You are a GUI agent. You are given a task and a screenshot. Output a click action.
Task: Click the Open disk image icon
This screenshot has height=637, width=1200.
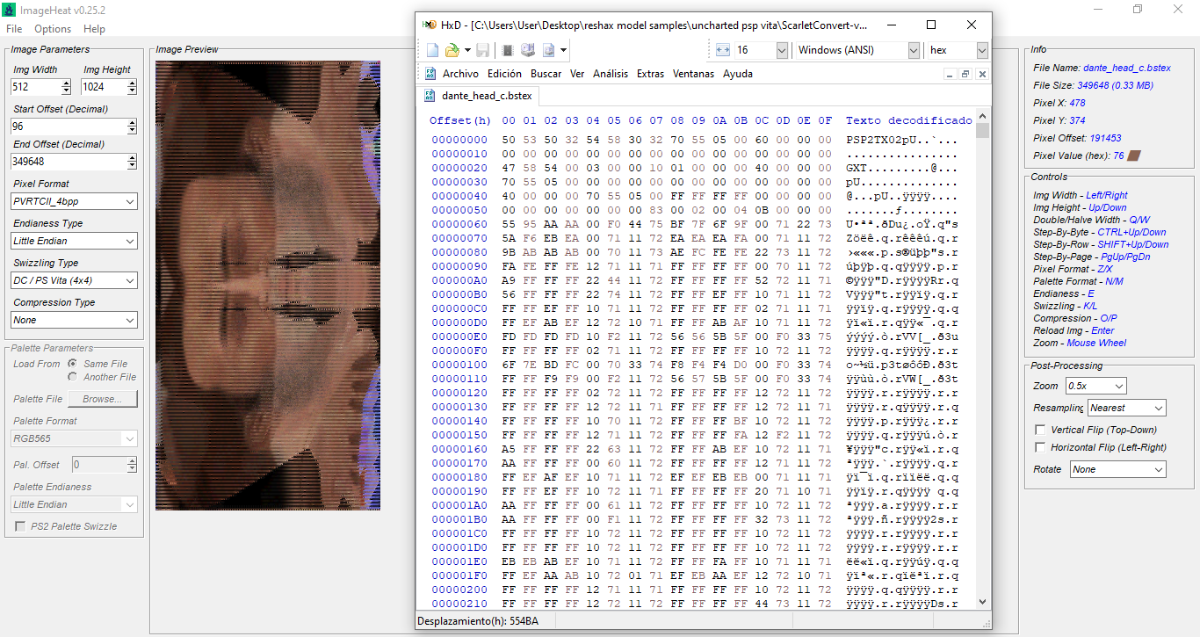[x=549, y=50]
